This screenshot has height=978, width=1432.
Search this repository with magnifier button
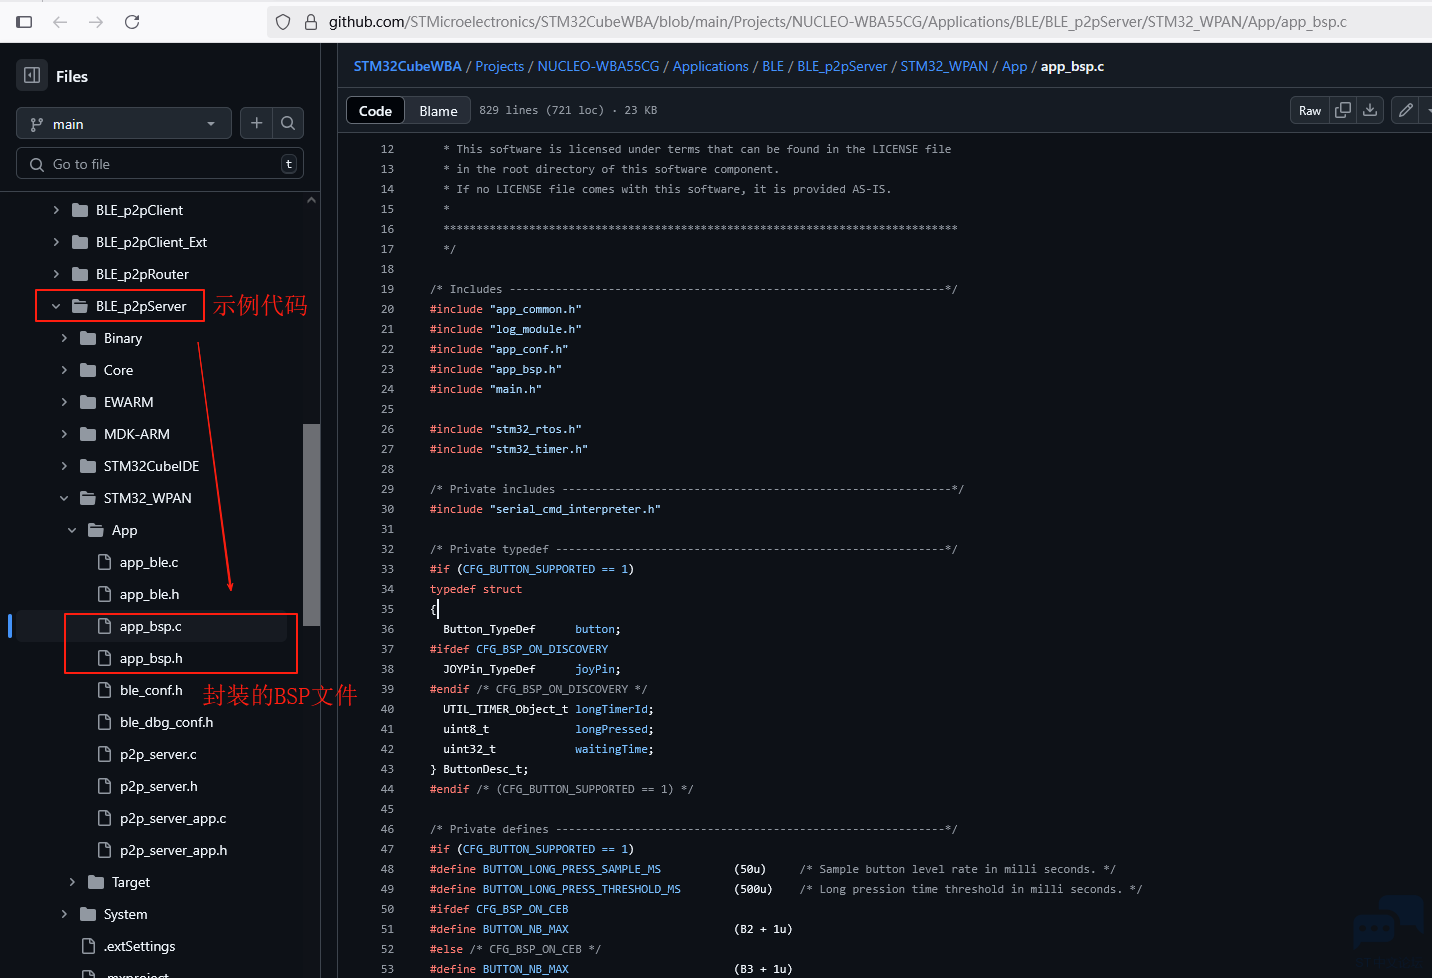(288, 123)
